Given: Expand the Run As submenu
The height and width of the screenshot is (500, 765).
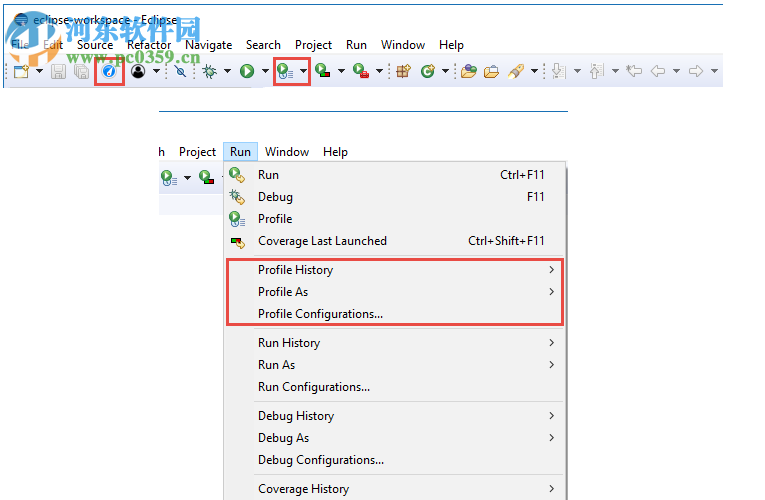Looking at the screenshot, I should (x=395, y=365).
